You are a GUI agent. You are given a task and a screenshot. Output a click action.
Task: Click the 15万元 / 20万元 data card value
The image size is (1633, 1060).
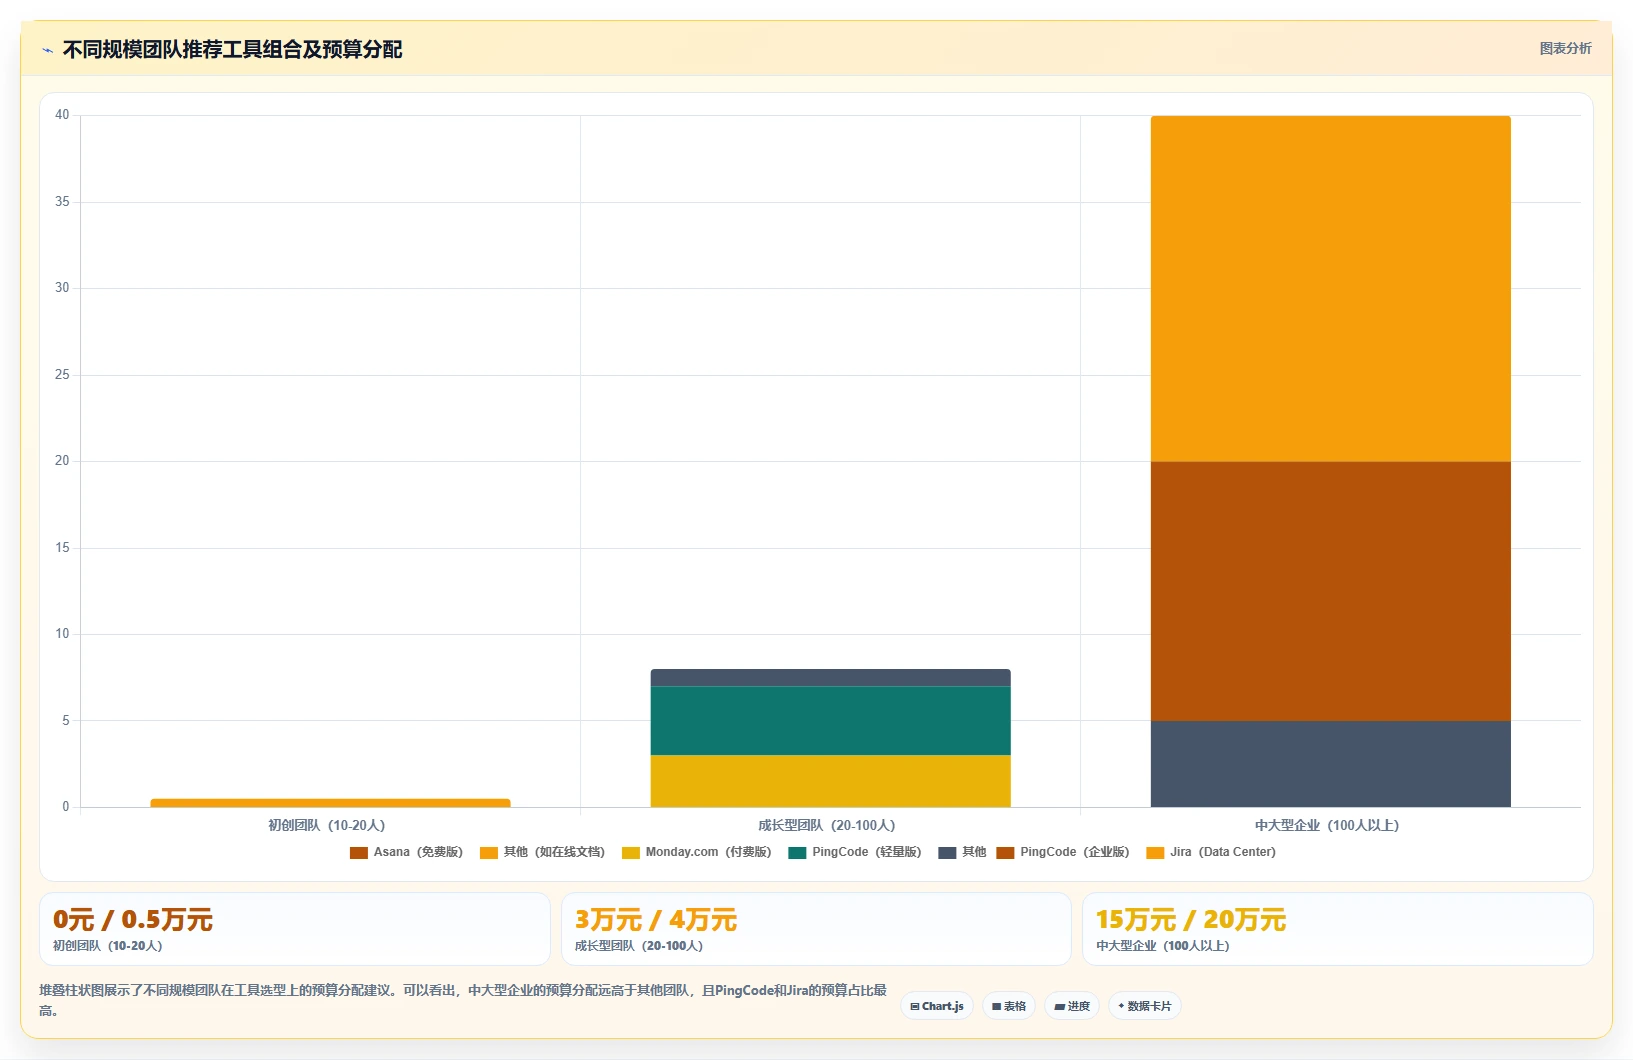point(1191,920)
